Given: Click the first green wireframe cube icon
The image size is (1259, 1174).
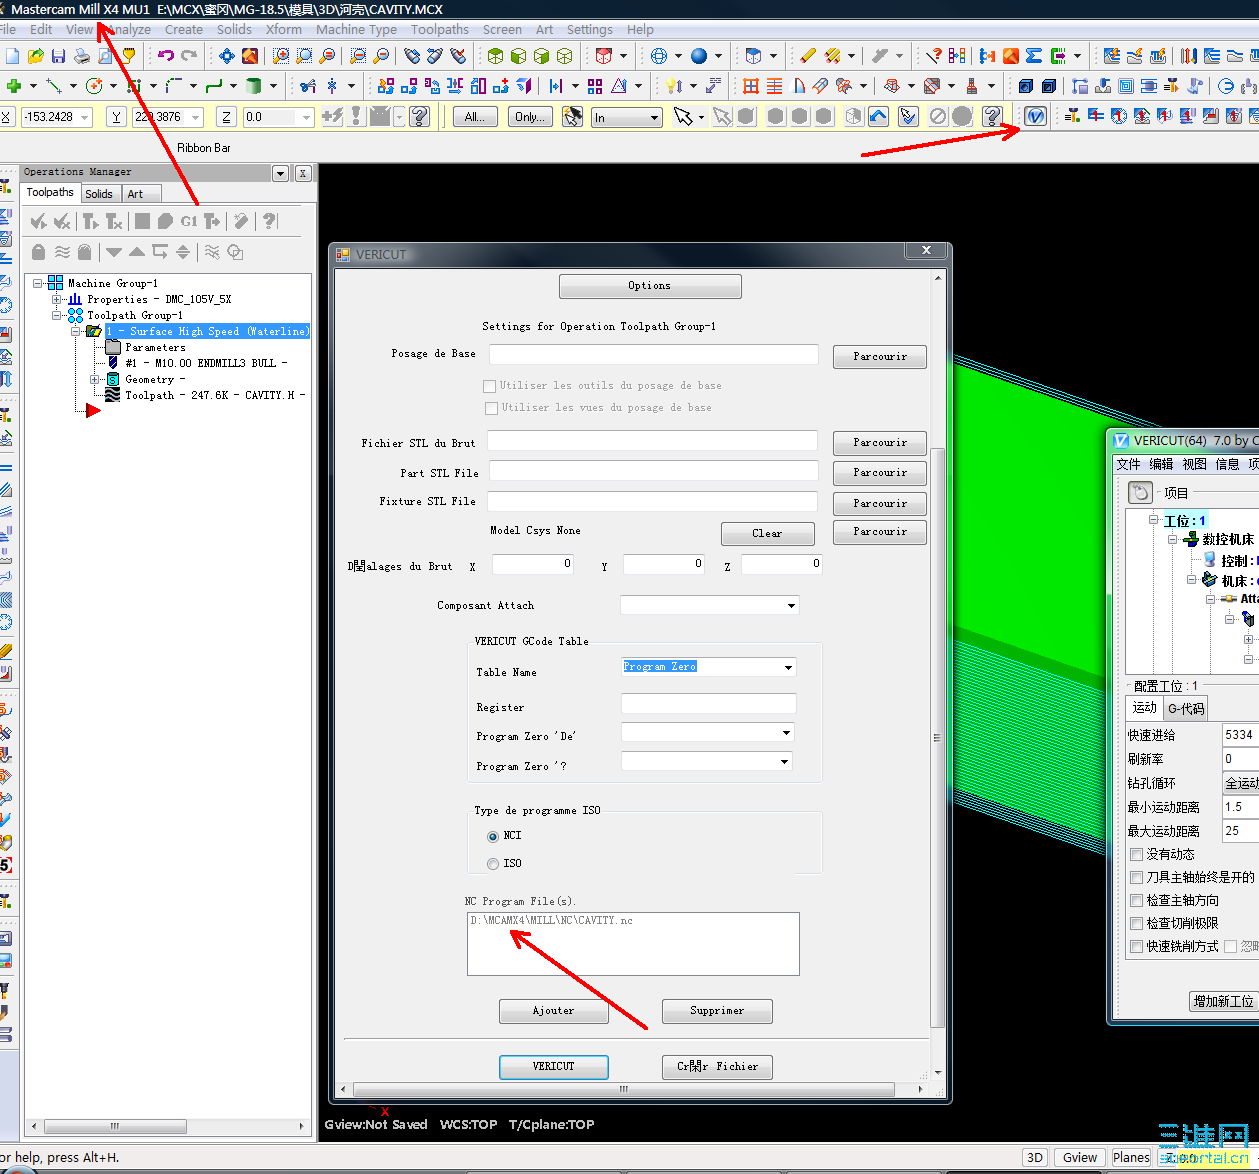Looking at the screenshot, I should [x=495, y=56].
